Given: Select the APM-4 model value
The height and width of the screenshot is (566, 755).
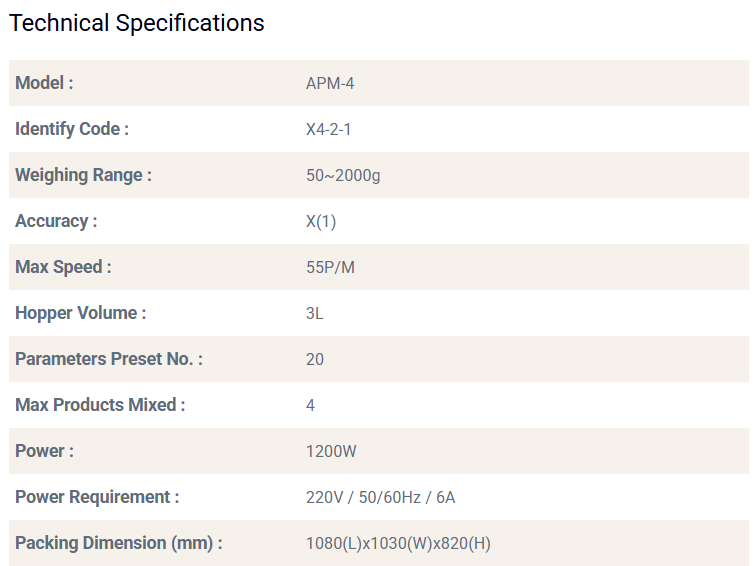Looking at the screenshot, I should pyautogui.click(x=330, y=83).
